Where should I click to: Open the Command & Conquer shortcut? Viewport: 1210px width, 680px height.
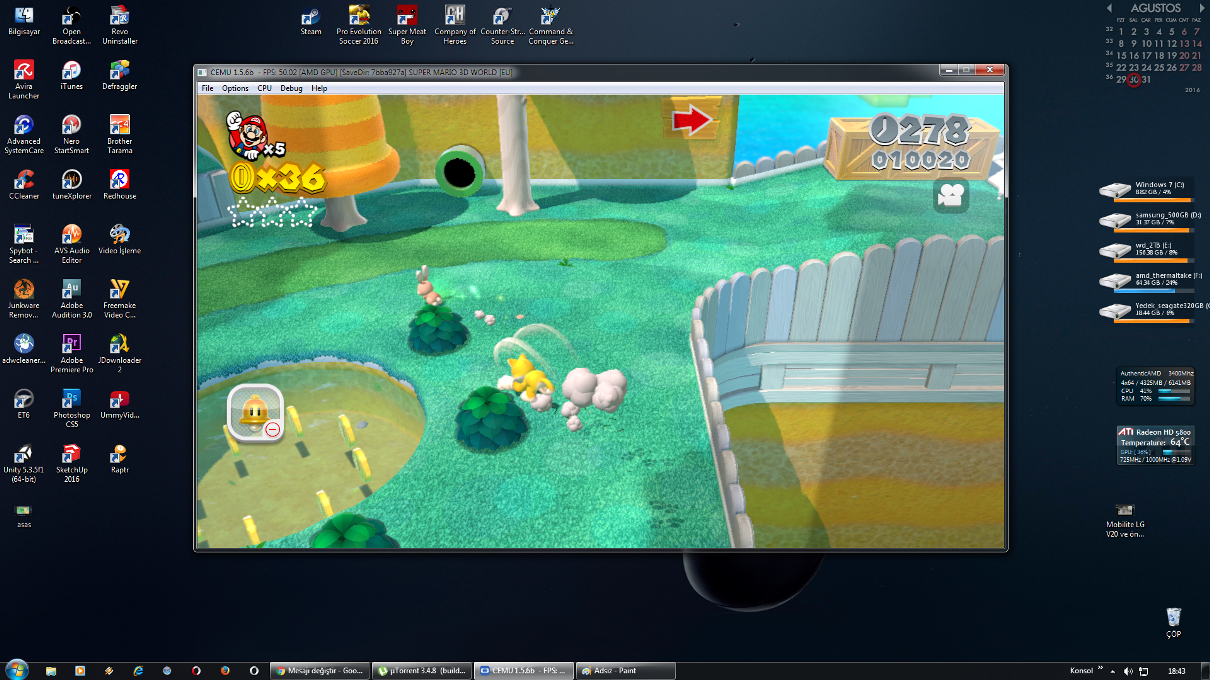[x=551, y=25]
